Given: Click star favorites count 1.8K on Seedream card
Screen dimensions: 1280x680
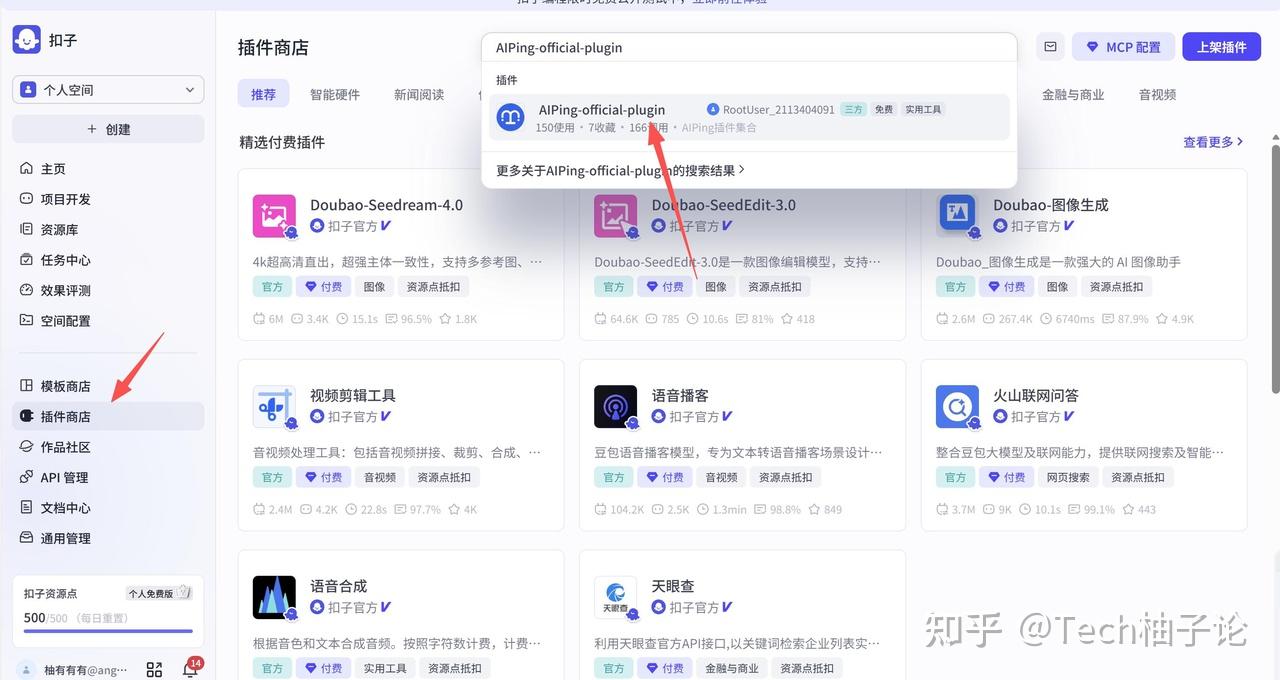Looking at the screenshot, I should pos(459,319).
